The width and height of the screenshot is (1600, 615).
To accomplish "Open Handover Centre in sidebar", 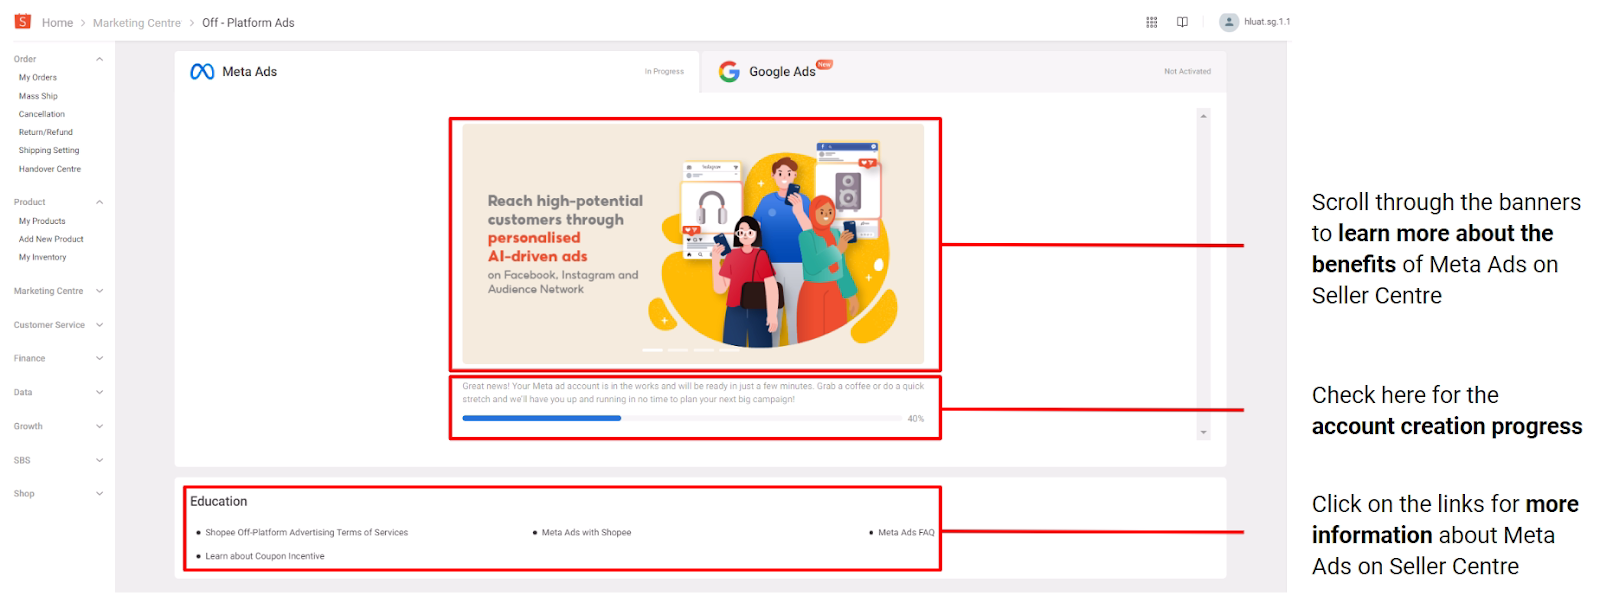I will (50, 169).
